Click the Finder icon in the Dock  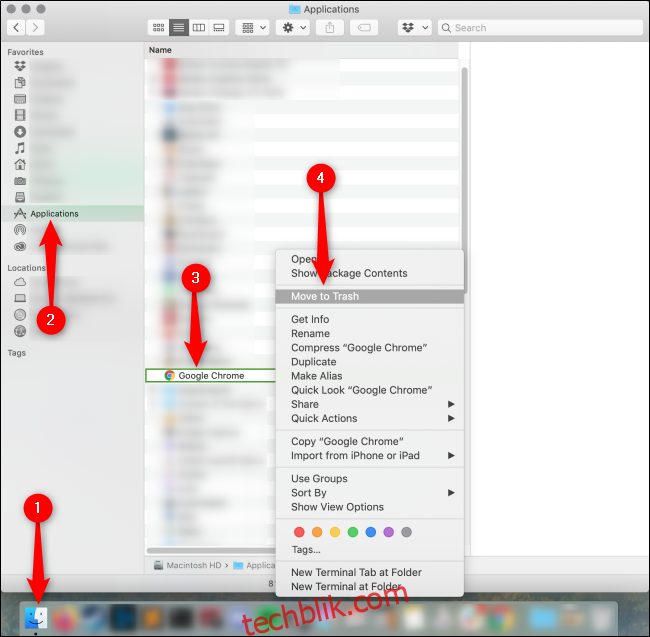pos(36,618)
